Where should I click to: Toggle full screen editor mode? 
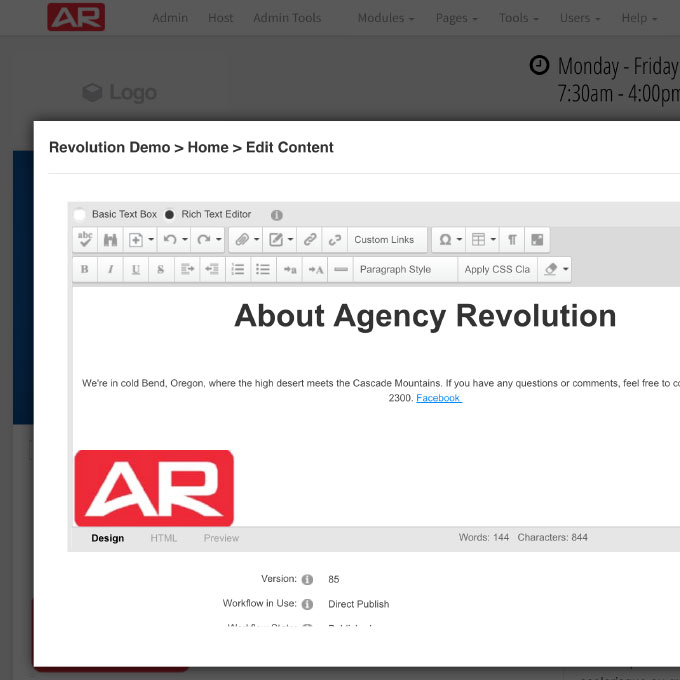coord(537,239)
